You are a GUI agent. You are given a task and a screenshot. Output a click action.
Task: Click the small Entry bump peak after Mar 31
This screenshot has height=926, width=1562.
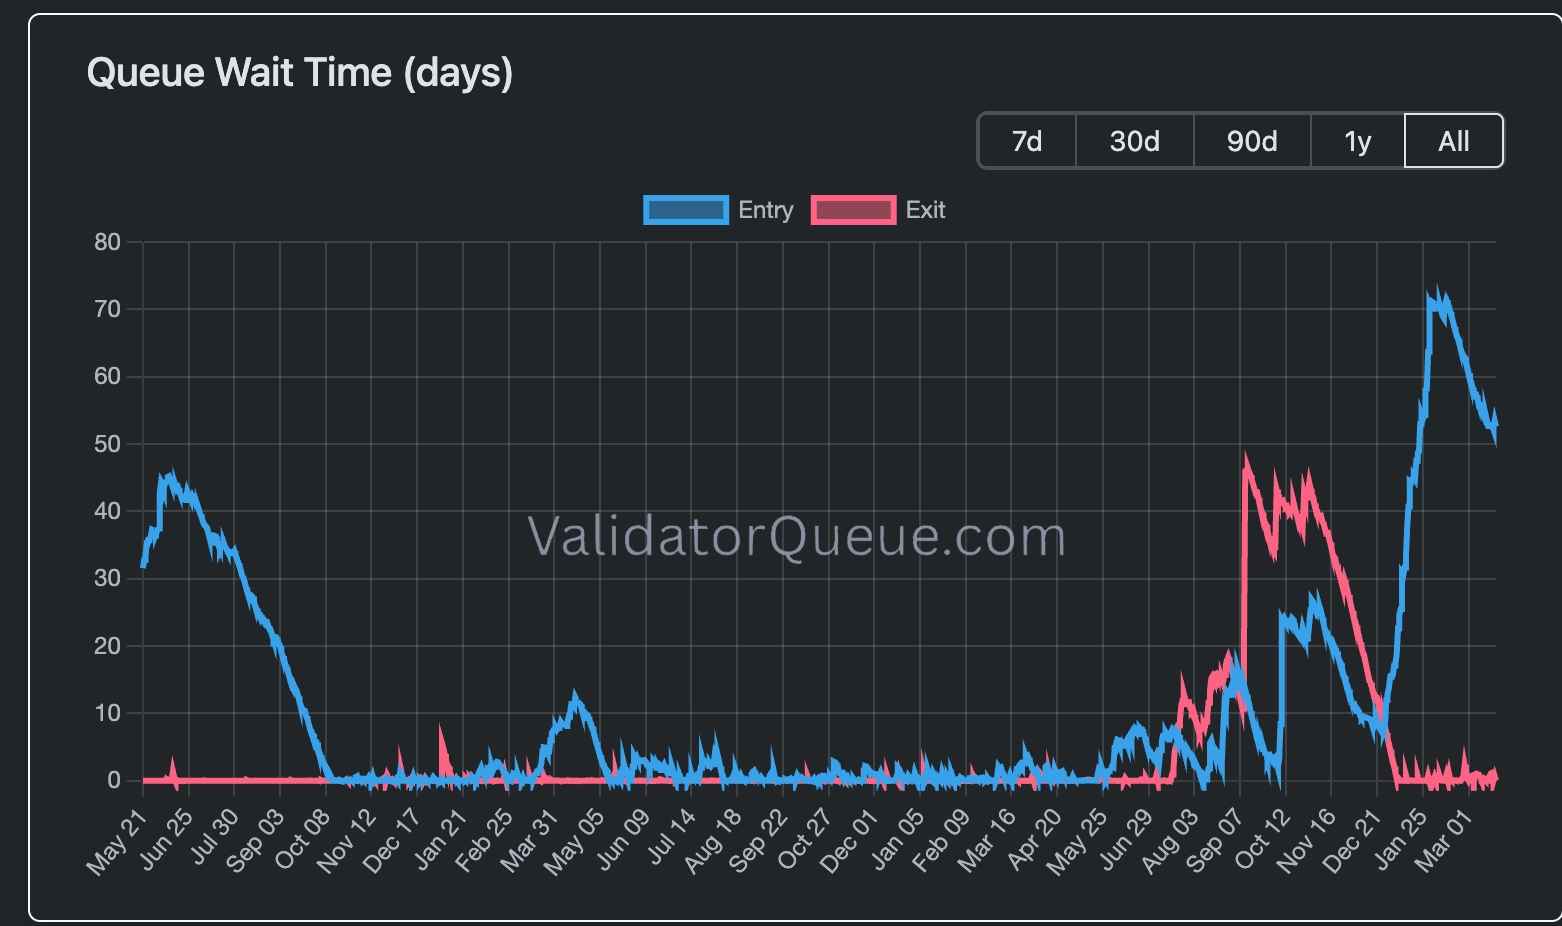[x=574, y=697]
